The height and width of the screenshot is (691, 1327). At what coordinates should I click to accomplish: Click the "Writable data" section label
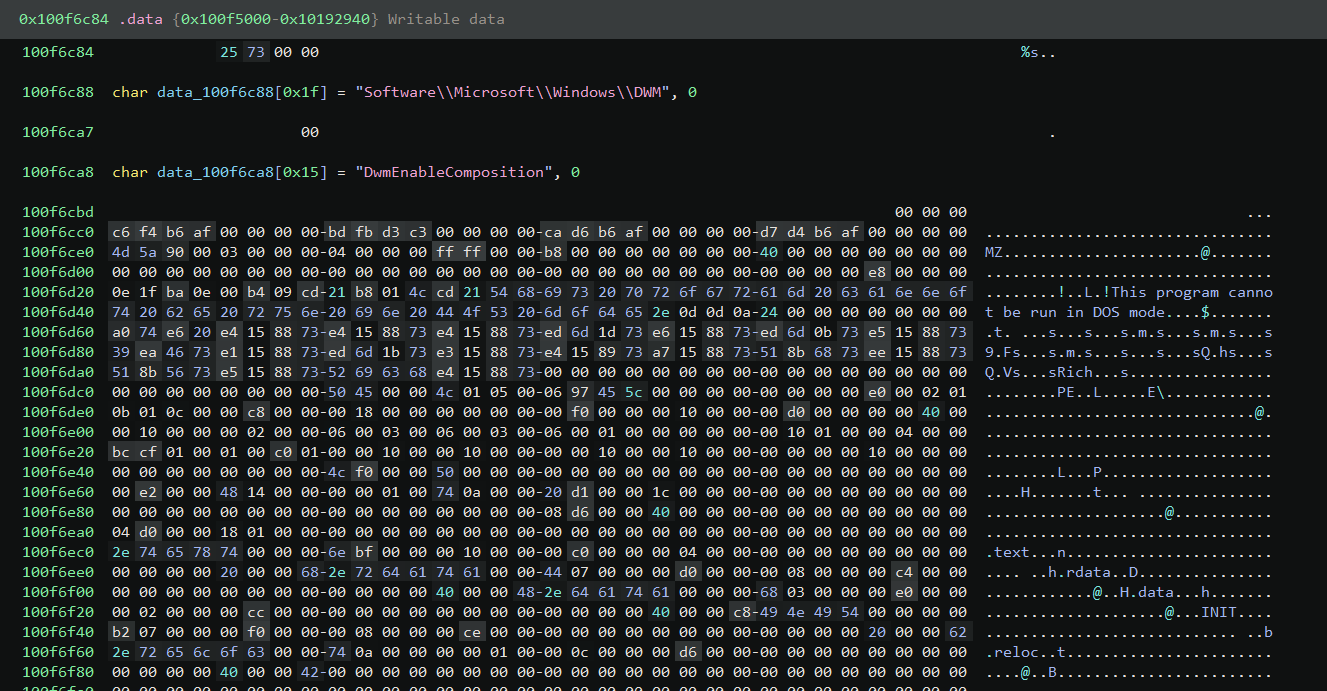click(446, 19)
